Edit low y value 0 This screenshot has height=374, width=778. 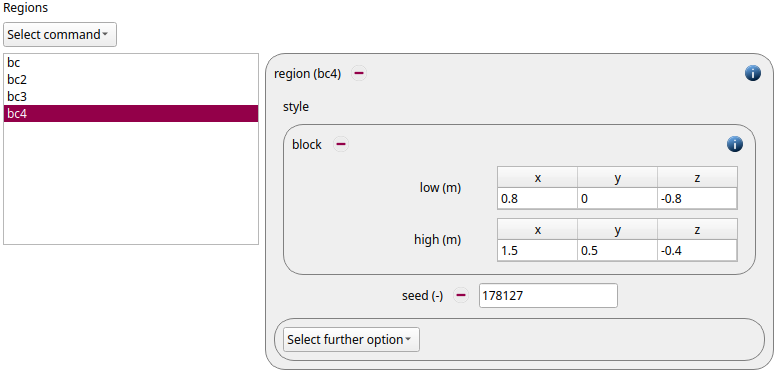click(617, 199)
